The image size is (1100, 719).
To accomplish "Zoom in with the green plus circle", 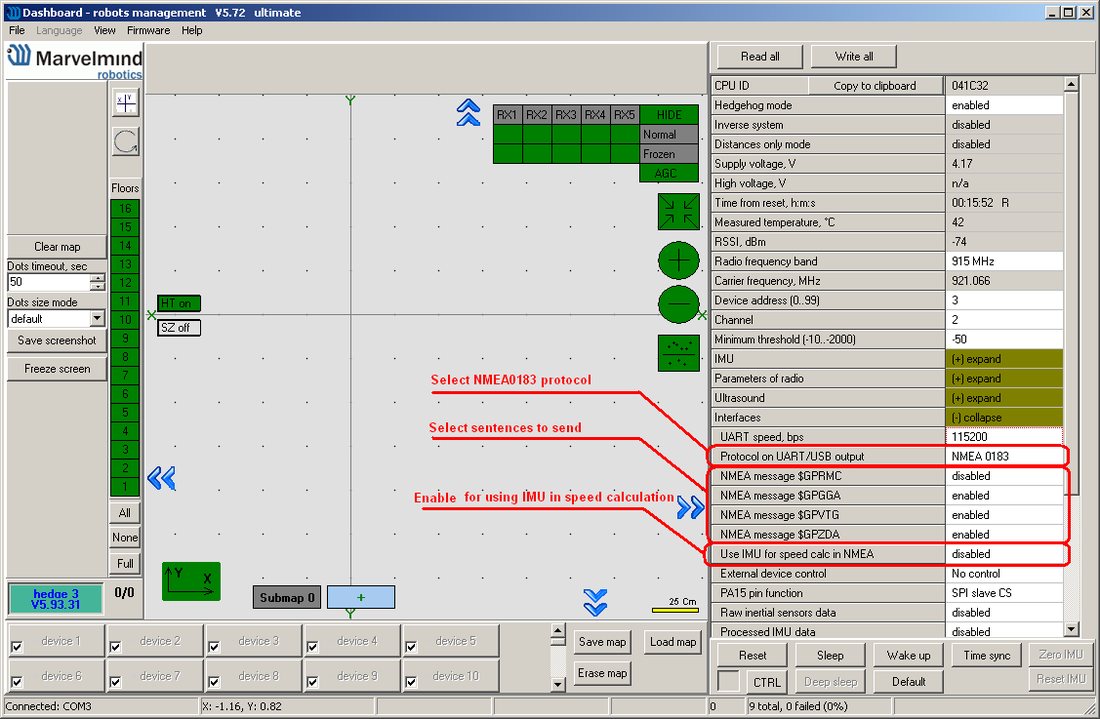I will click(x=678, y=261).
